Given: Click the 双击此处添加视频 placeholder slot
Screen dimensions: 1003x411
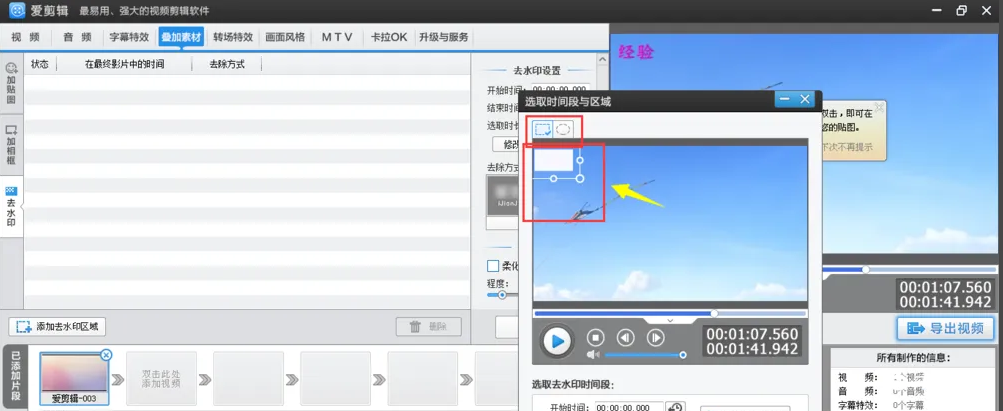Looking at the screenshot, I should coord(160,377).
